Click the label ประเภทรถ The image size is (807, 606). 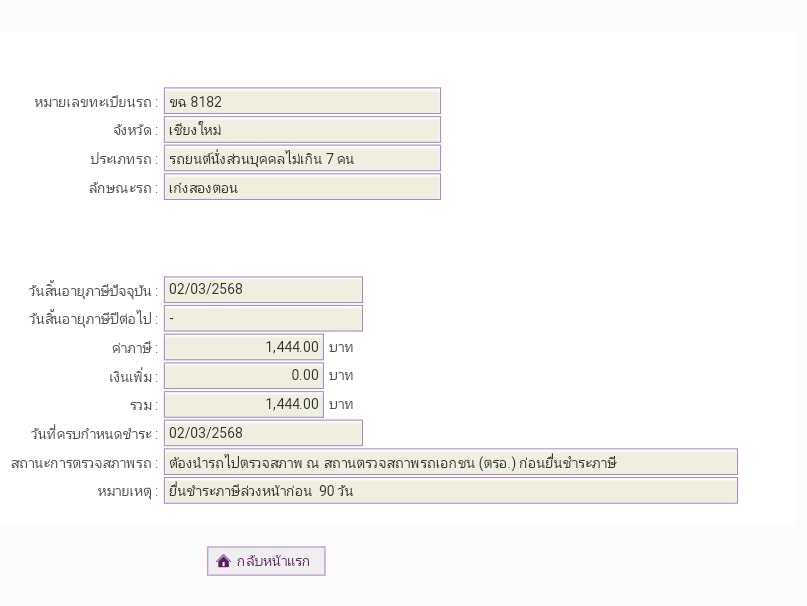[124, 160]
